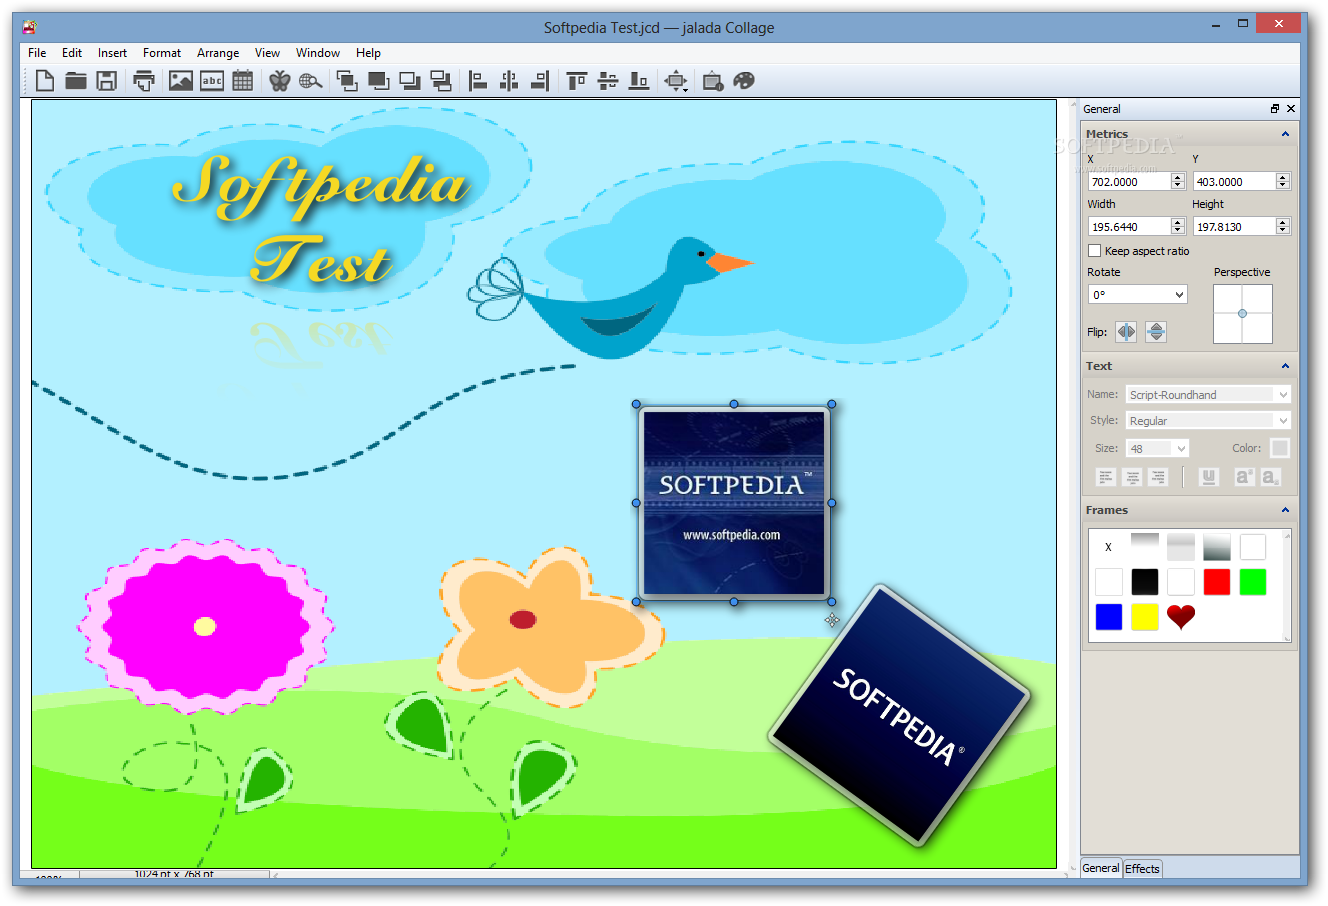Open the Arrange menu
This screenshot has width=1328, height=906.
218,53
